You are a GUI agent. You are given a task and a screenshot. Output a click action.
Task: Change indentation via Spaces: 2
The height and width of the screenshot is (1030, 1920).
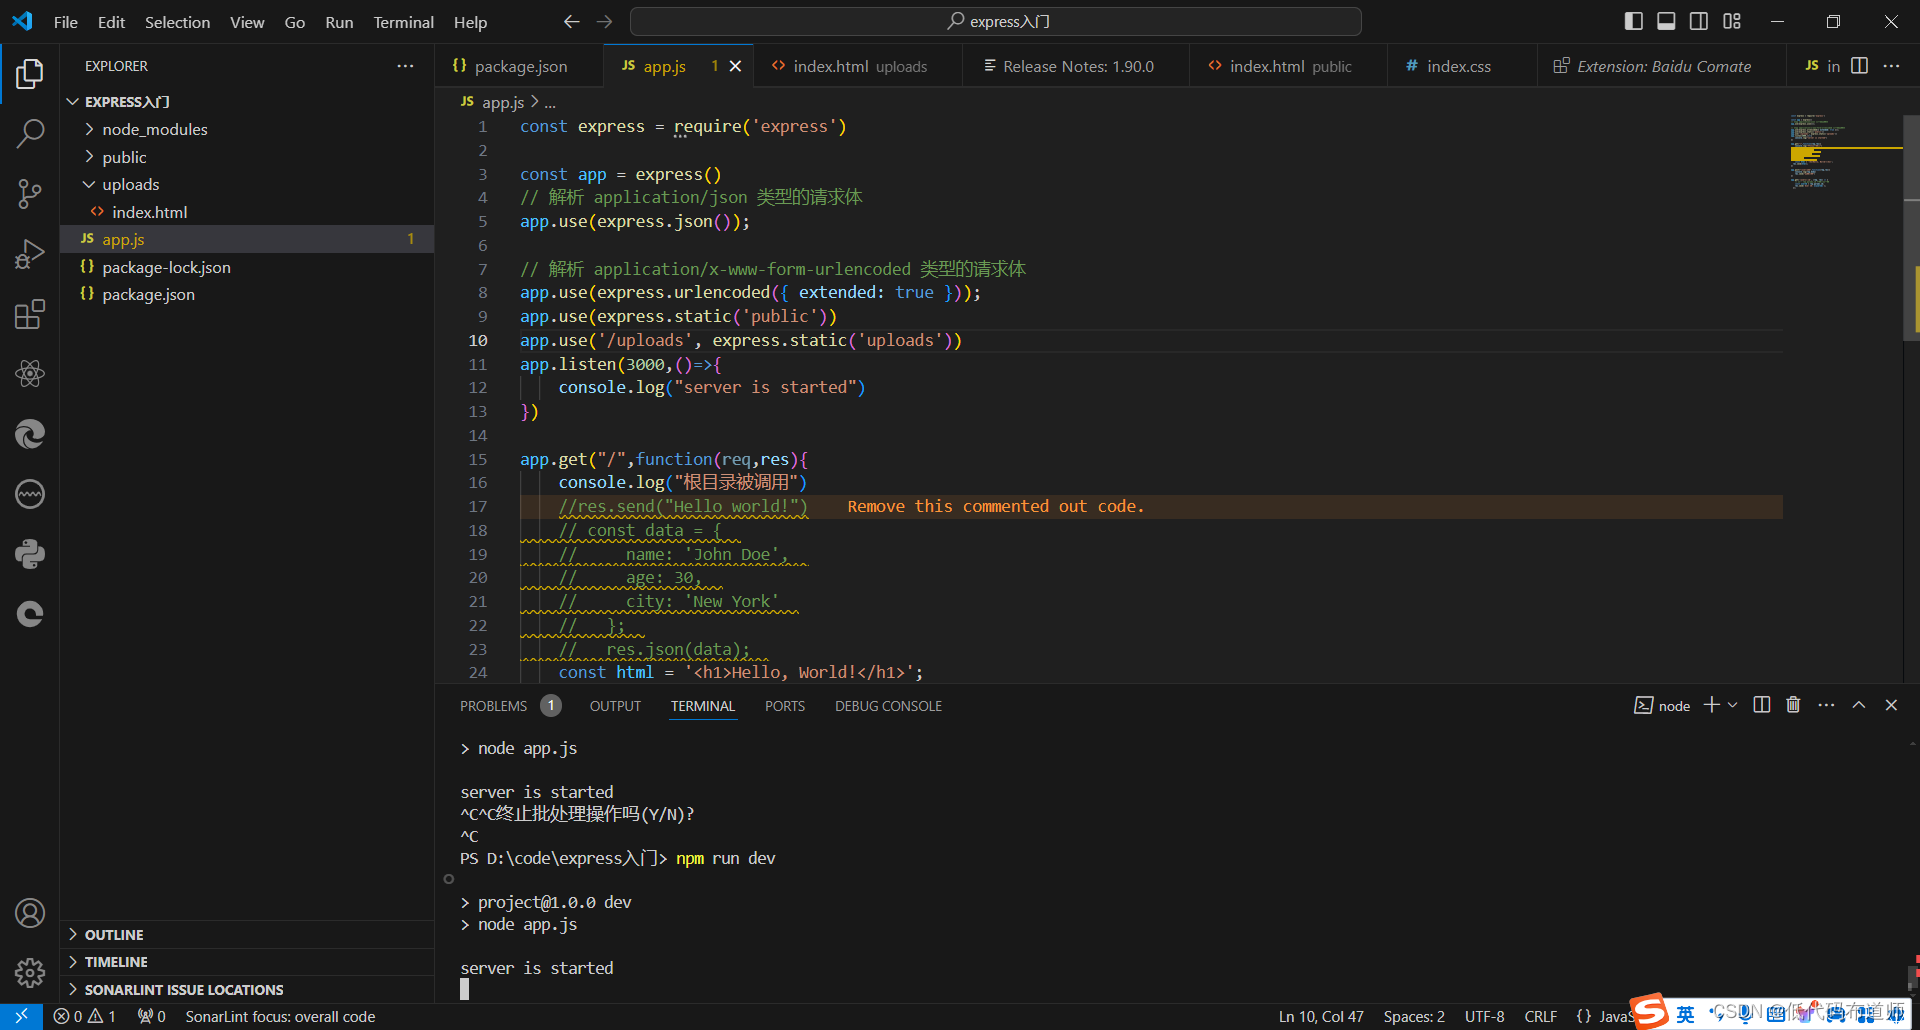pos(1414,1016)
